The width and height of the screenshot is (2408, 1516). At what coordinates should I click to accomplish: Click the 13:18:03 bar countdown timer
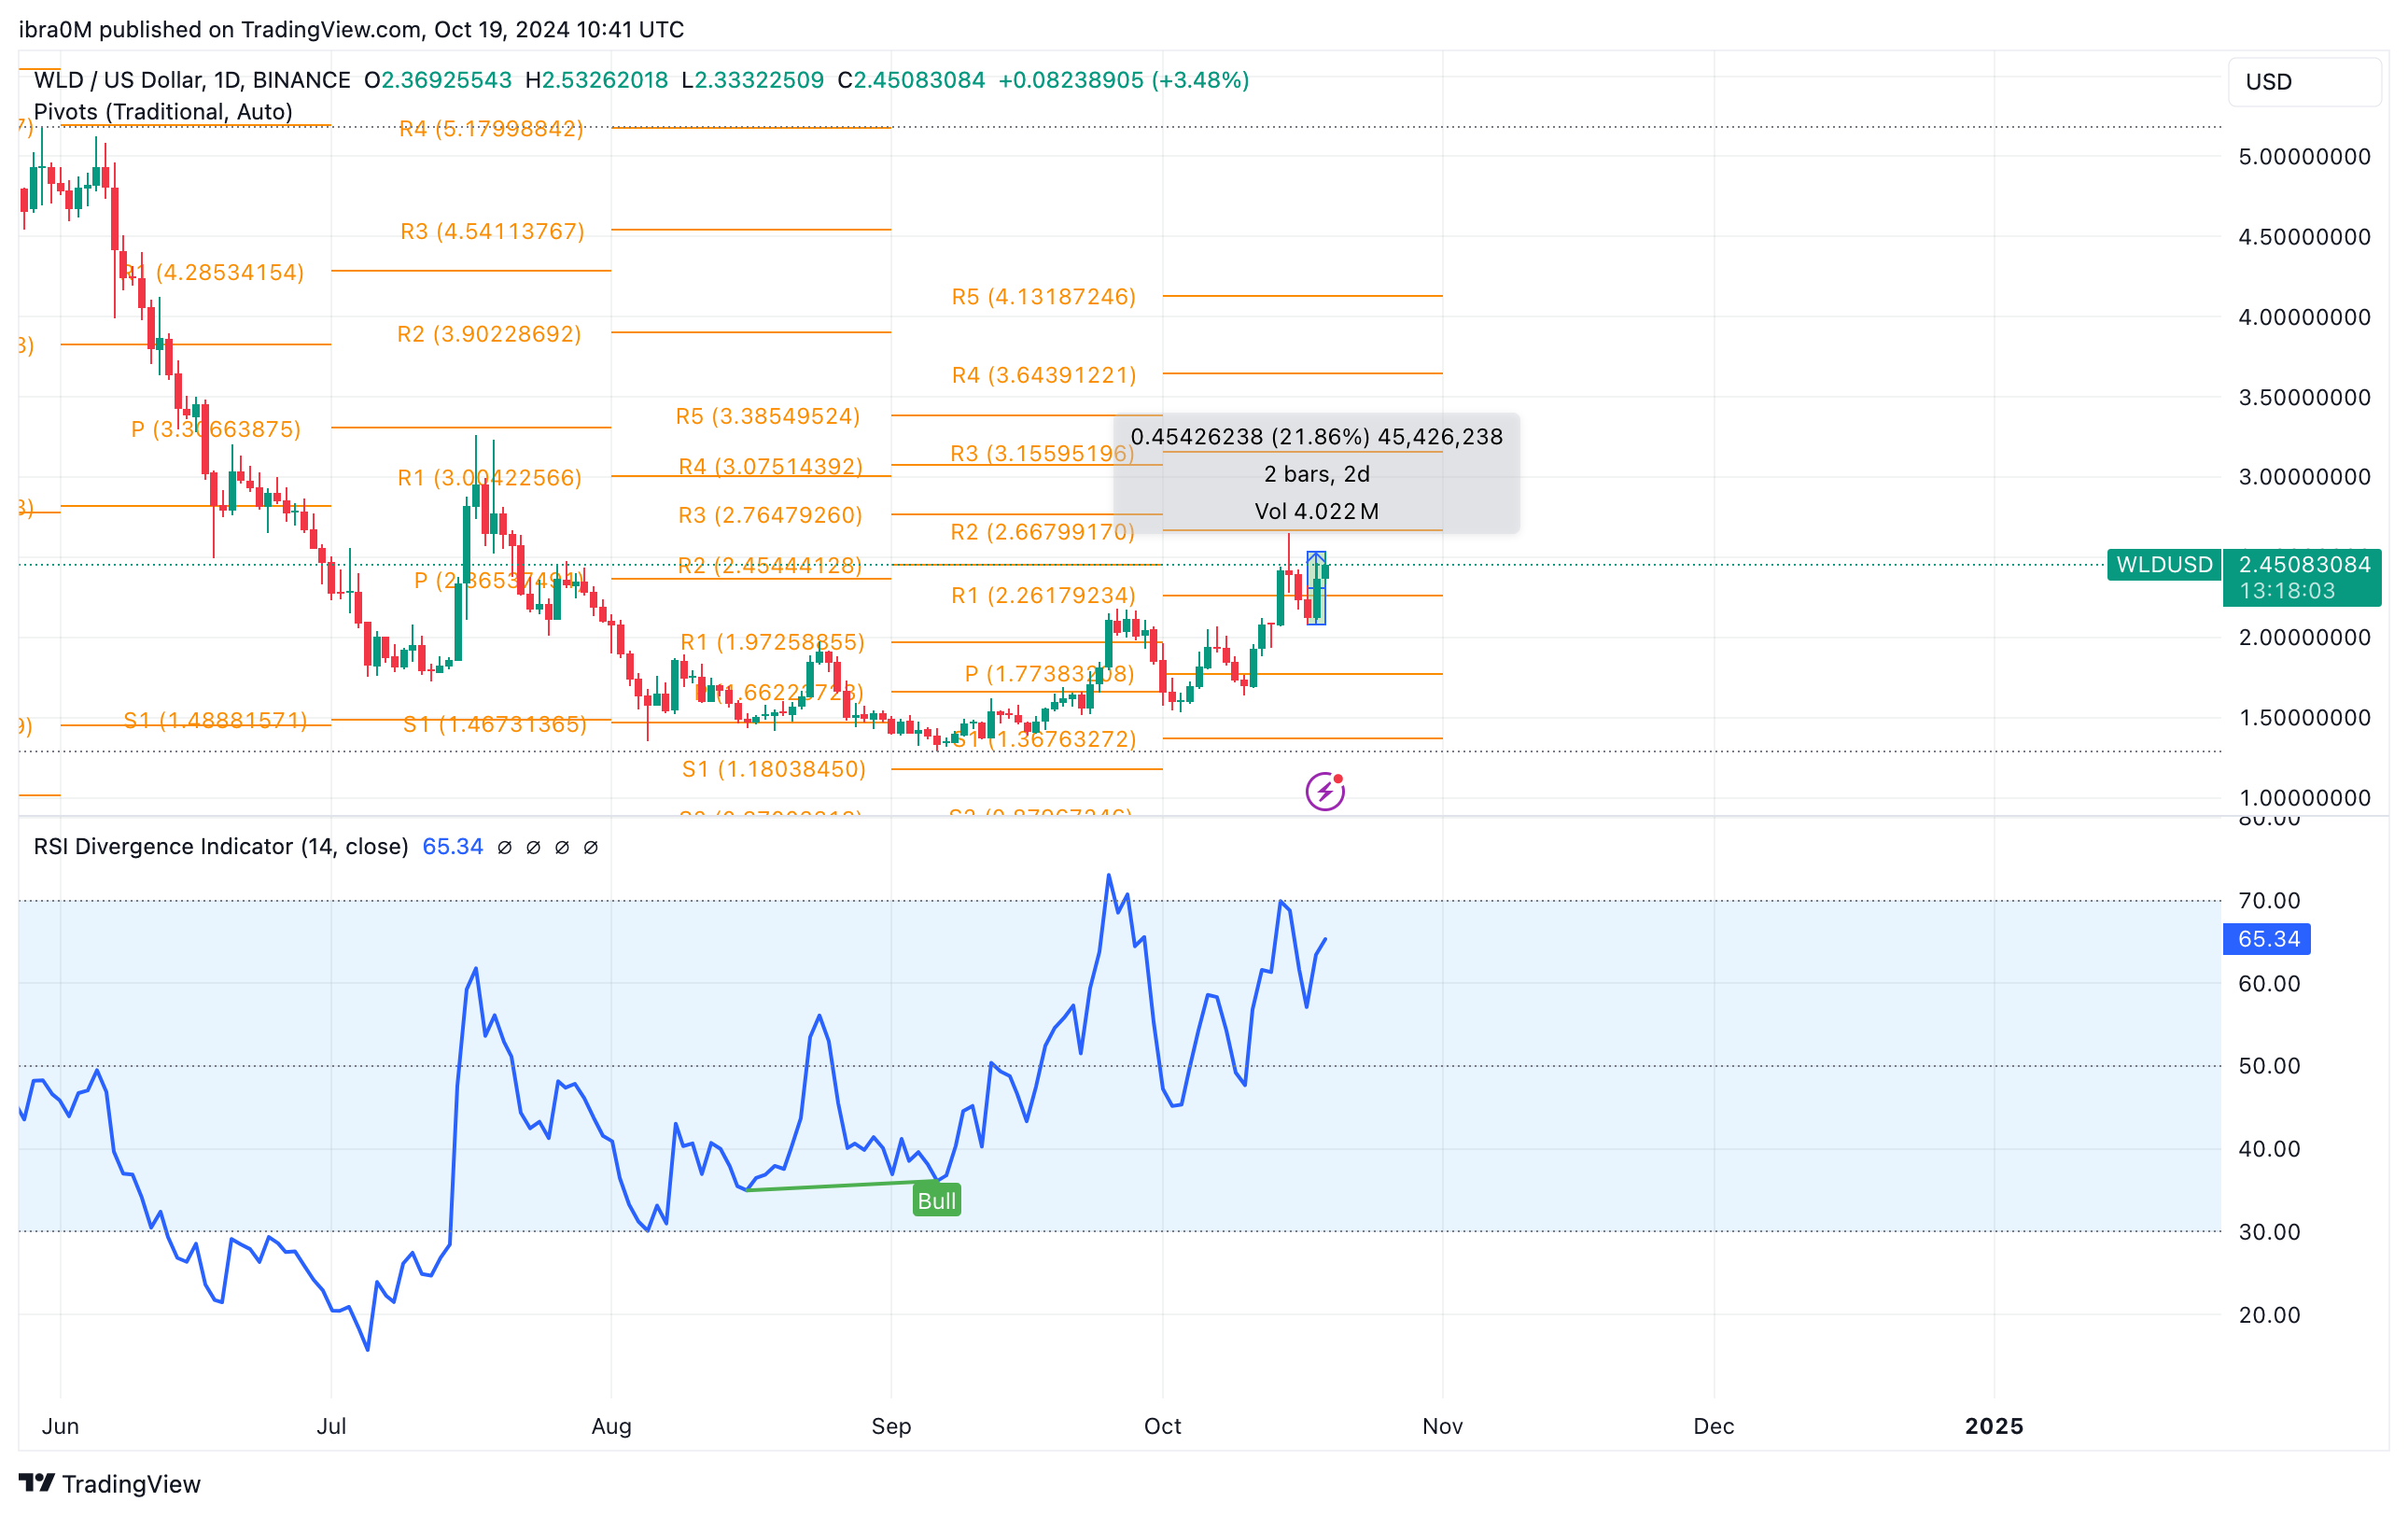pyautogui.click(x=2287, y=591)
